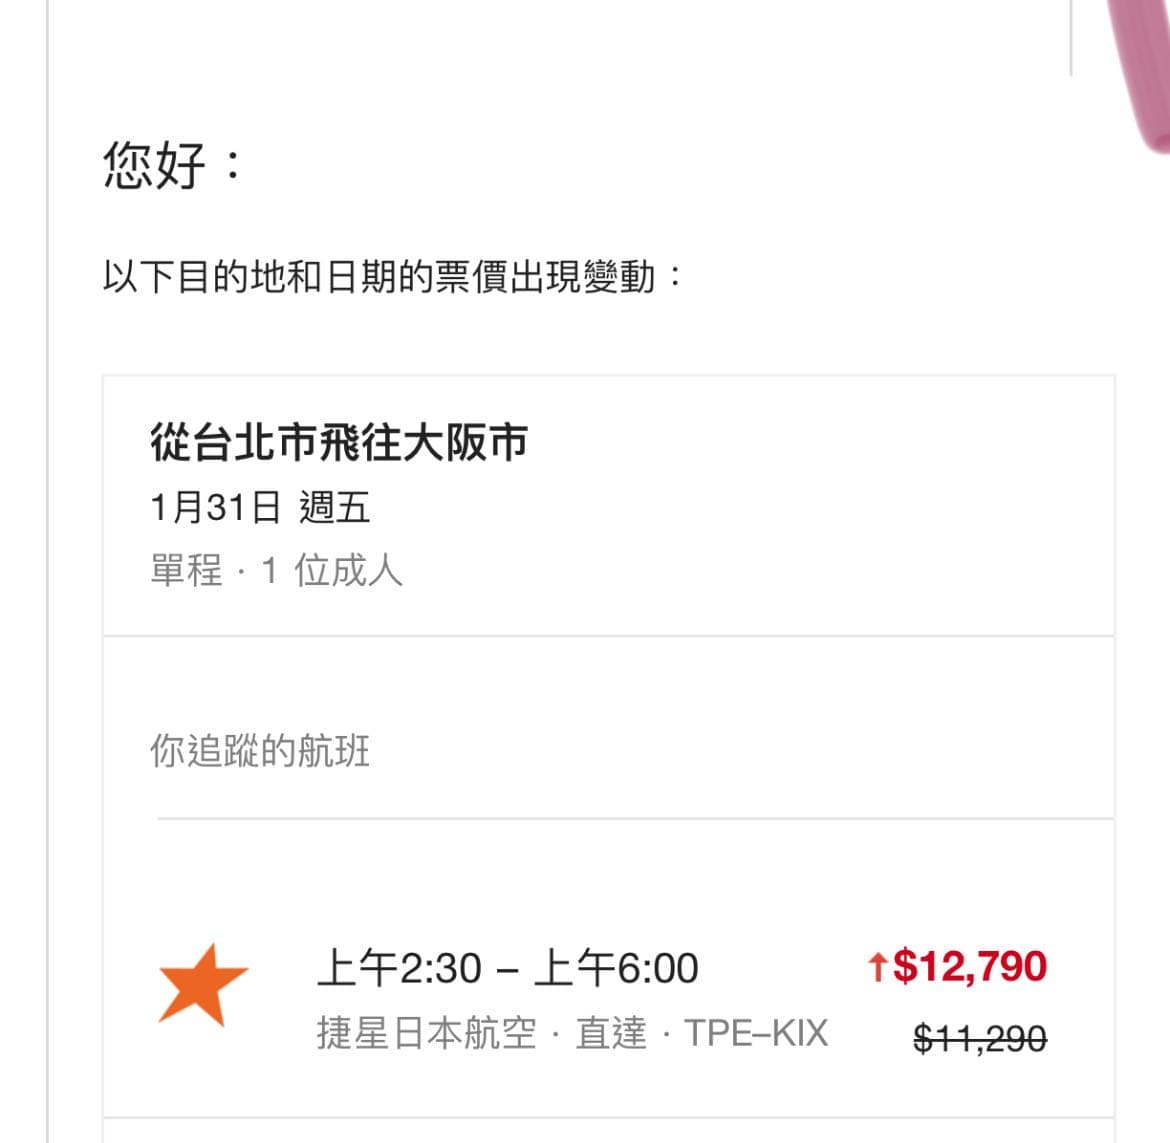
Task: Click the red price increase arrow
Action: [877, 967]
